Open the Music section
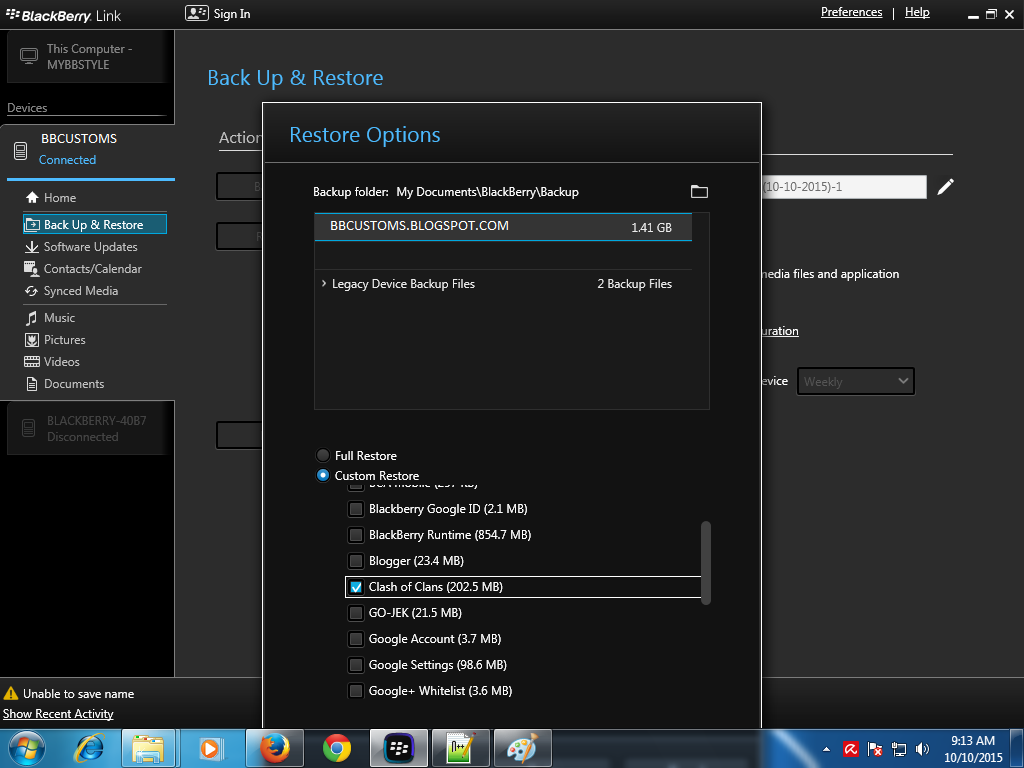Image resolution: width=1024 pixels, height=768 pixels. pyautogui.click(x=59, y=318)
